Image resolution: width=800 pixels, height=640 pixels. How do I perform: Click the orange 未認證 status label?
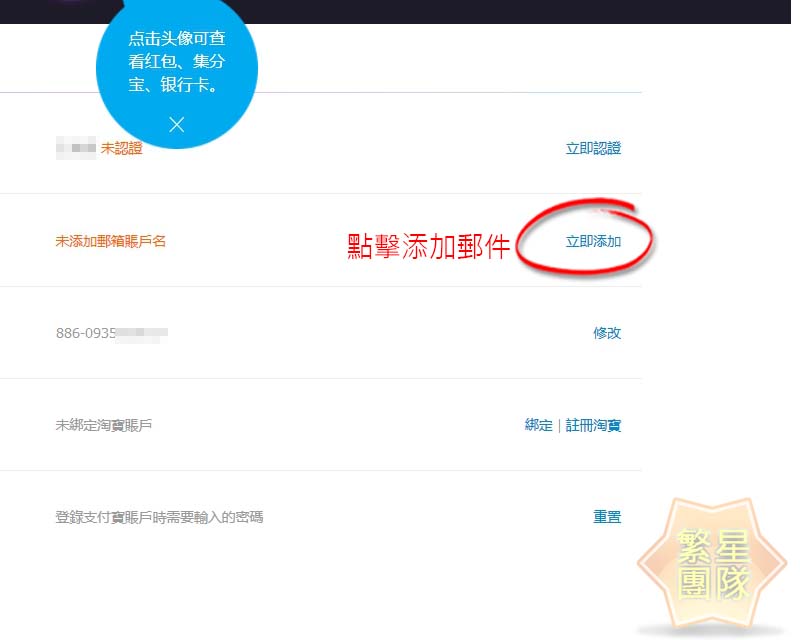click(121, 148)
